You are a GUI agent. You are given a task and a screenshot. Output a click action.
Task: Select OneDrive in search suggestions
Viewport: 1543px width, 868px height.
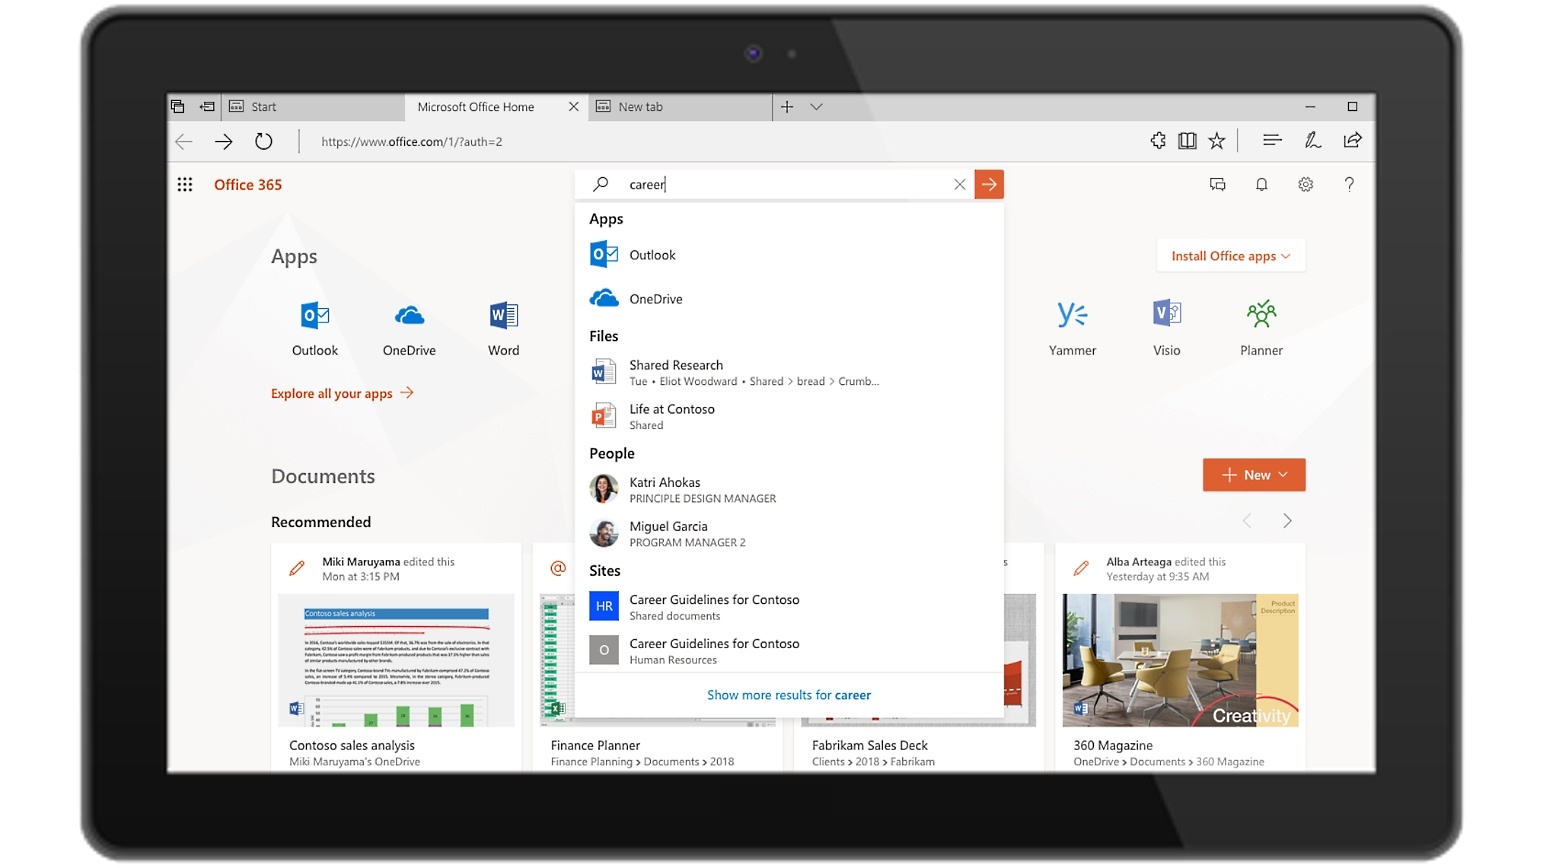click(789, 299)
